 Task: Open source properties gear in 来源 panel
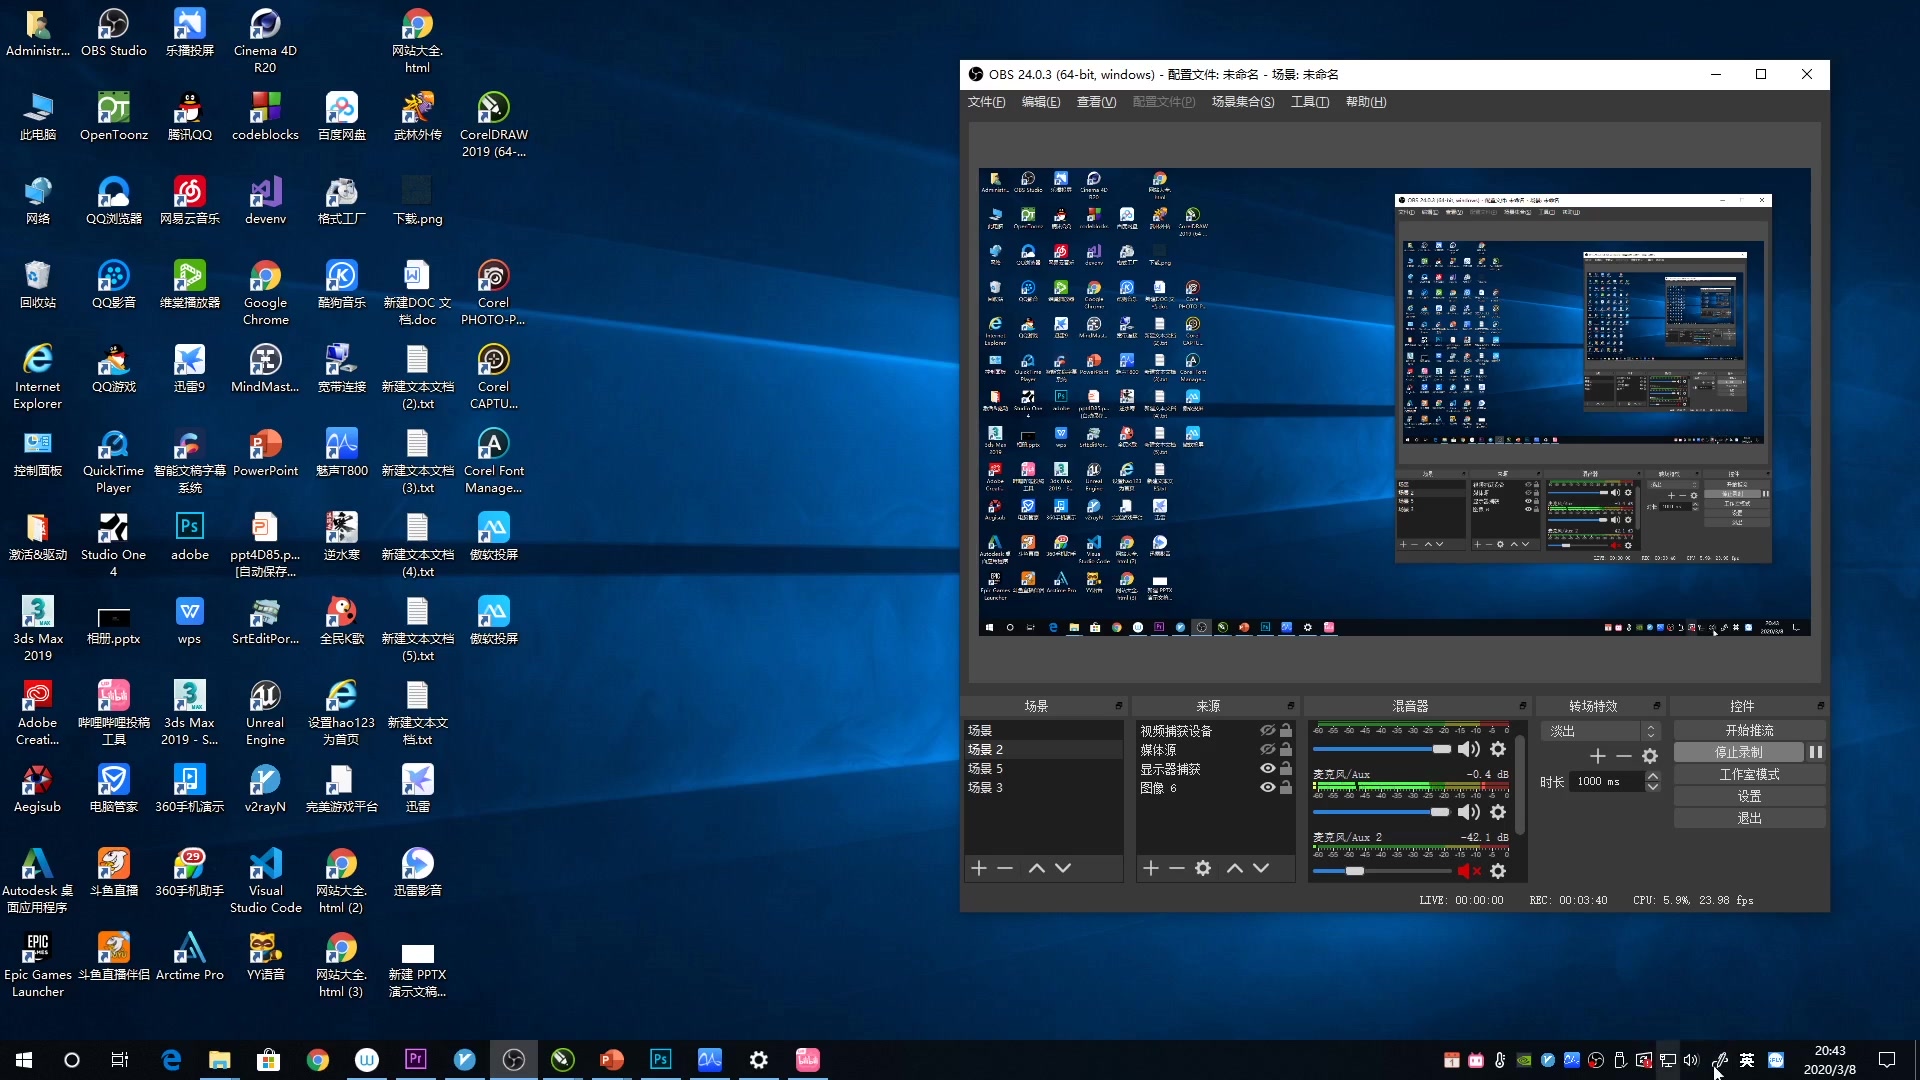point(1203,868)
